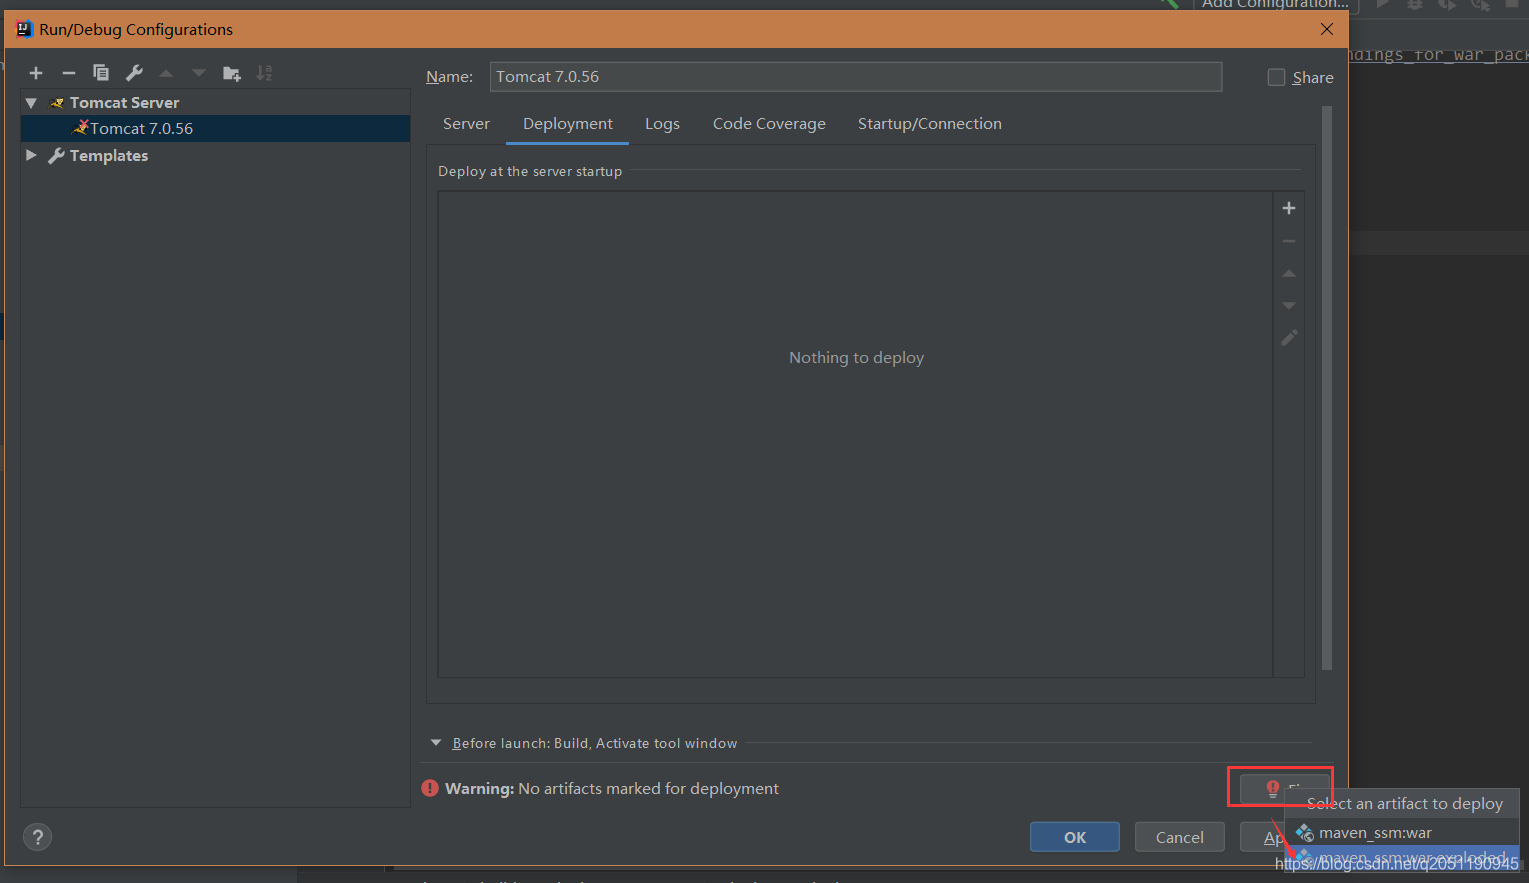Click 'Deploy at the server startup' label

[x=530, y=172]
